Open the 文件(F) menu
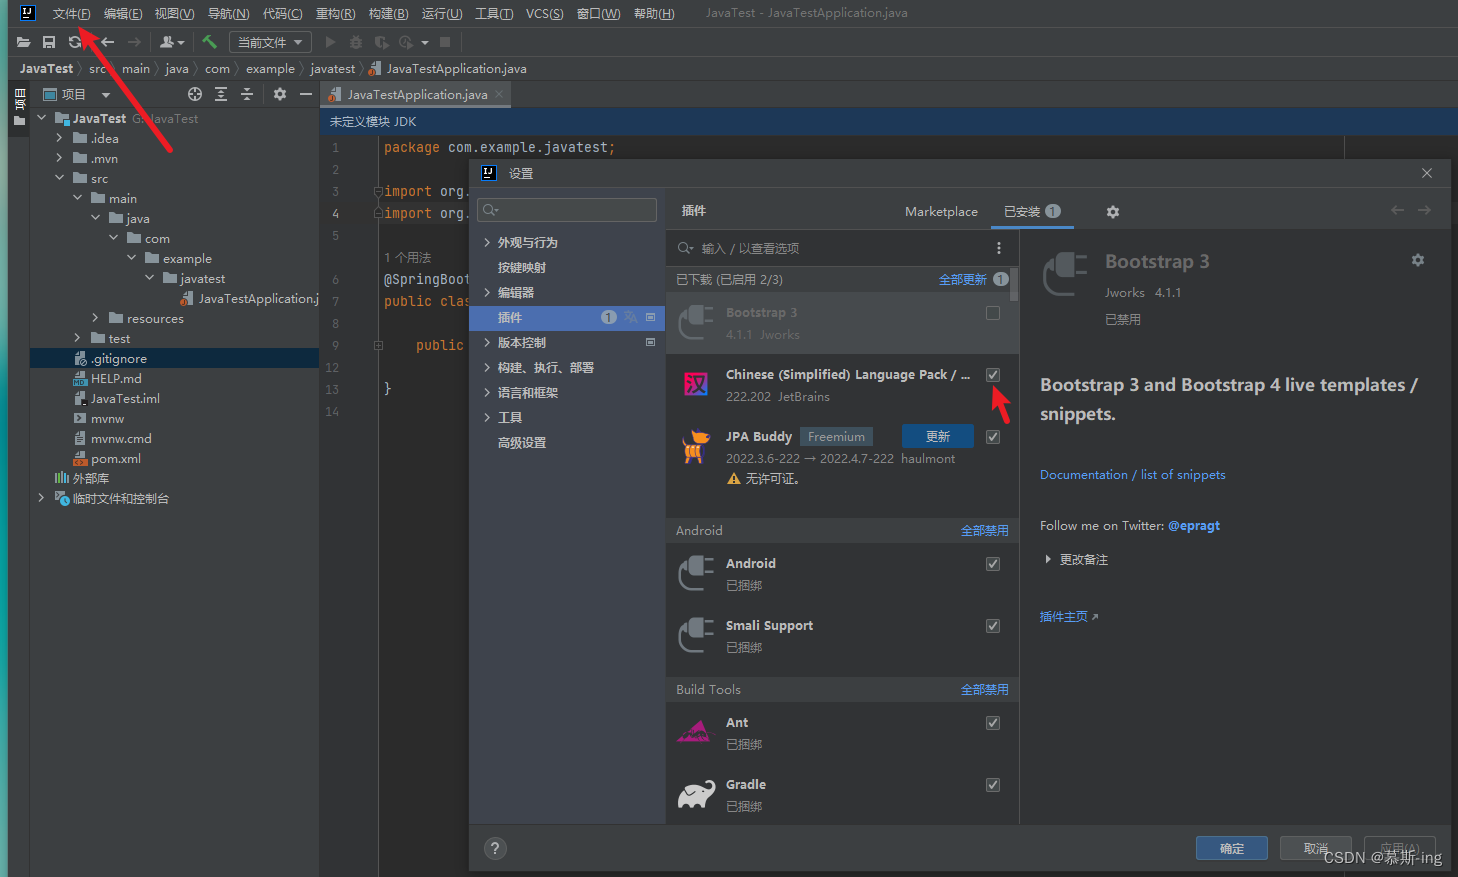This screenshot has height=877, width=1458. coord(71,13)
